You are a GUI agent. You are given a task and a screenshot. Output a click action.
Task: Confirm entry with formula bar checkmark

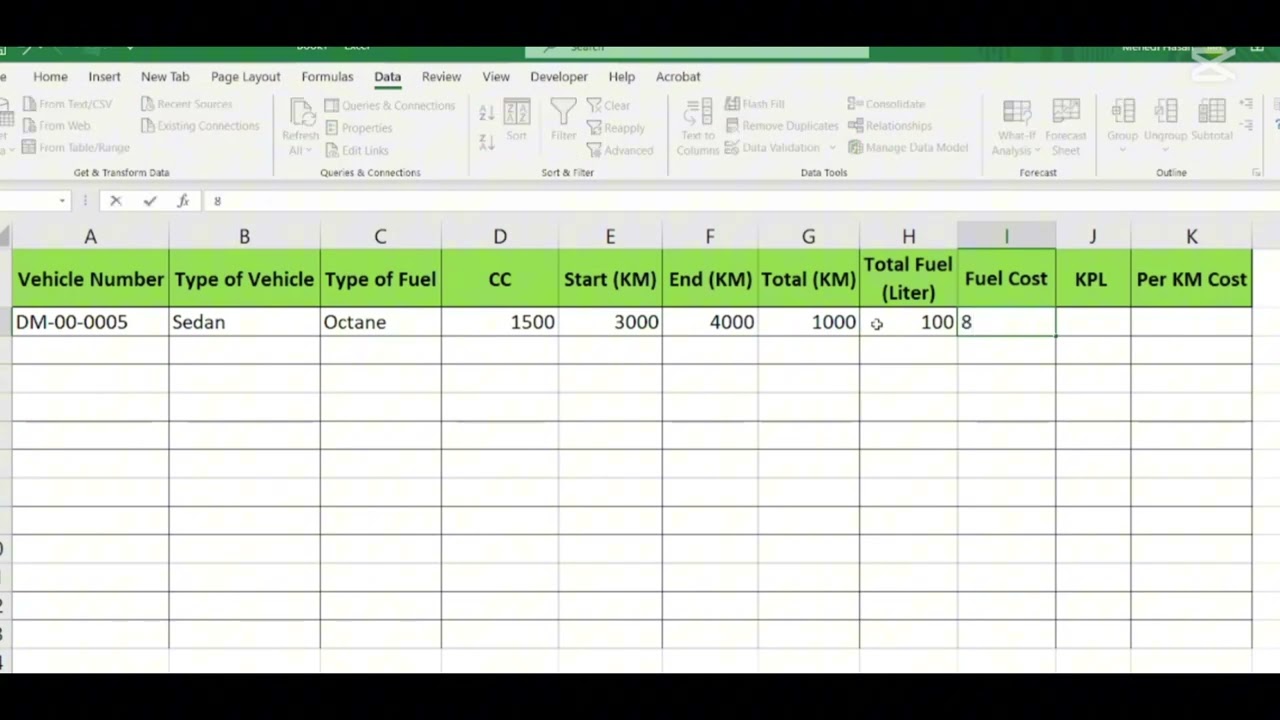(x=150, y=201)
